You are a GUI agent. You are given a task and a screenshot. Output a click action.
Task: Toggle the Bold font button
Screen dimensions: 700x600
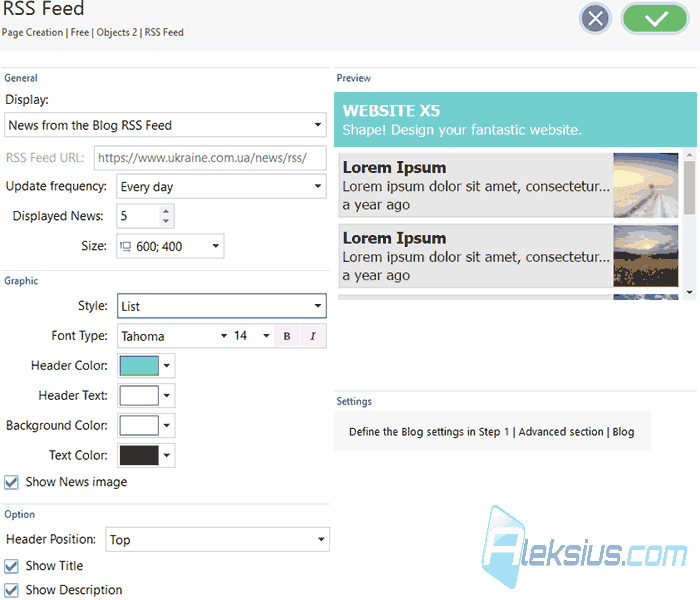click(287, 336)
